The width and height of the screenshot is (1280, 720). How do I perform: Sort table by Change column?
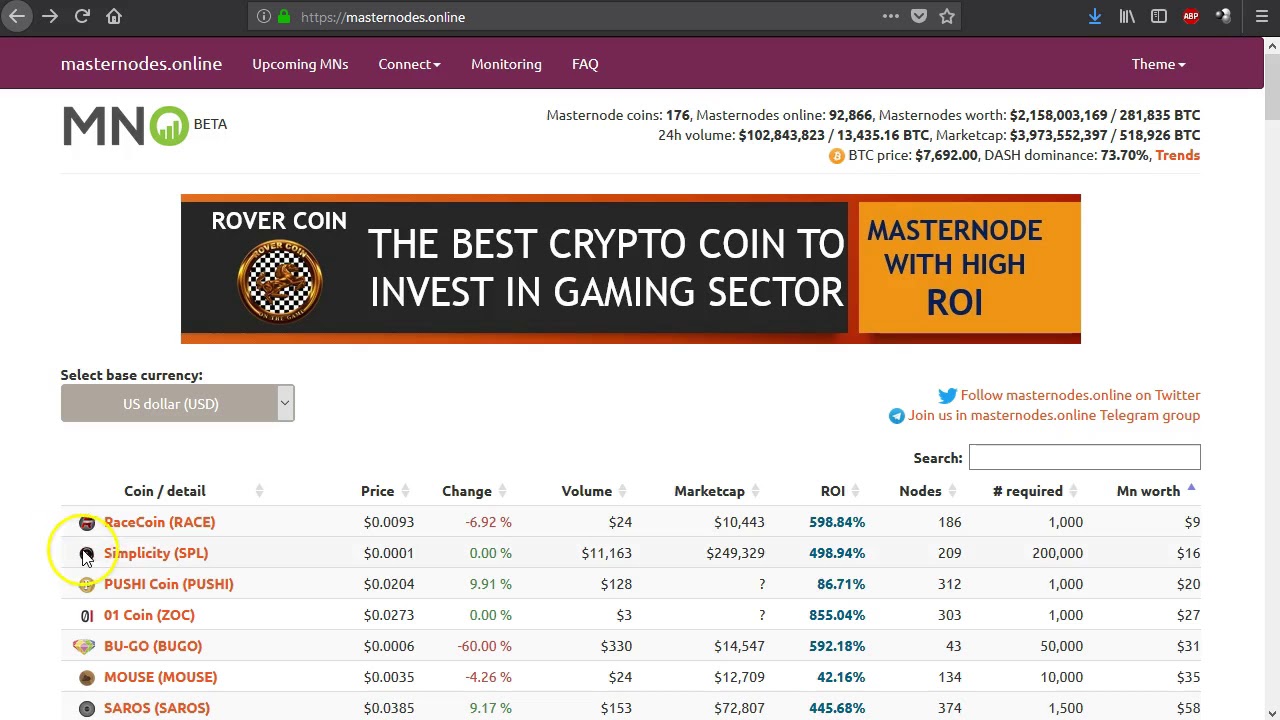coord(467,491)
